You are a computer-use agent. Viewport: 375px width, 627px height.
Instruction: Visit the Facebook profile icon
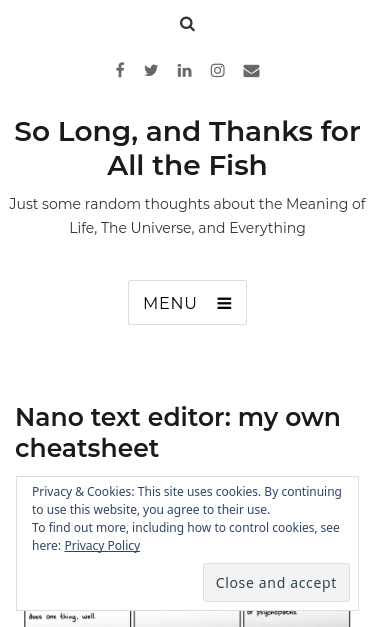tap(120, 70)
